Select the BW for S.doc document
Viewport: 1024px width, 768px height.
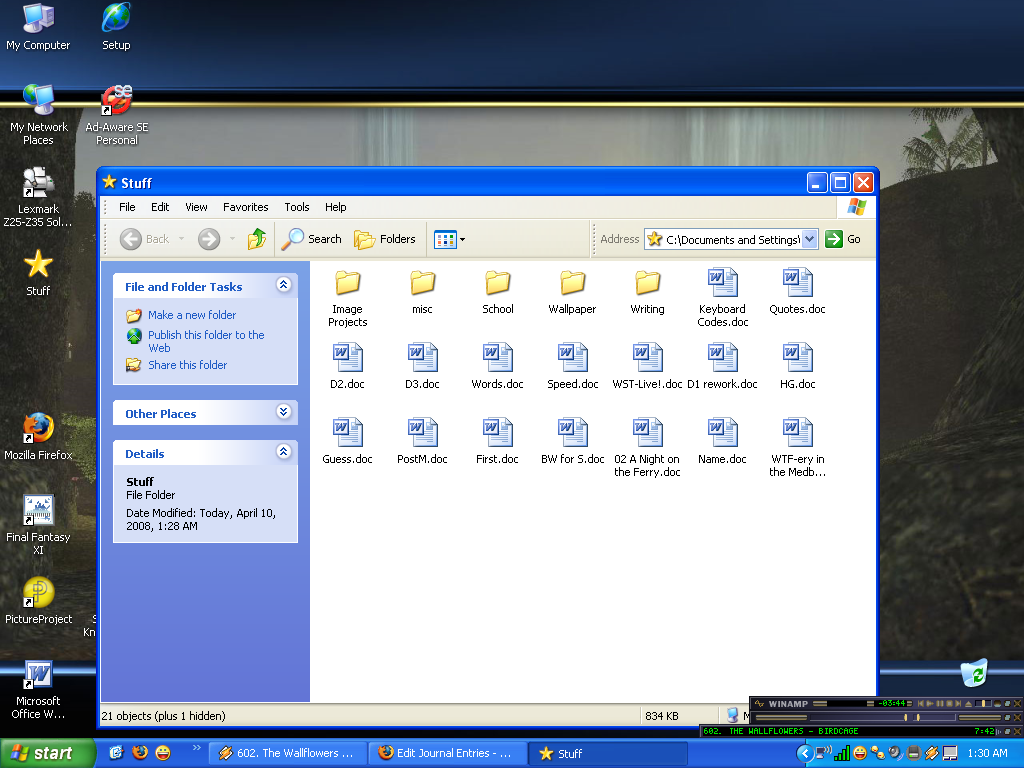point(573,441)
